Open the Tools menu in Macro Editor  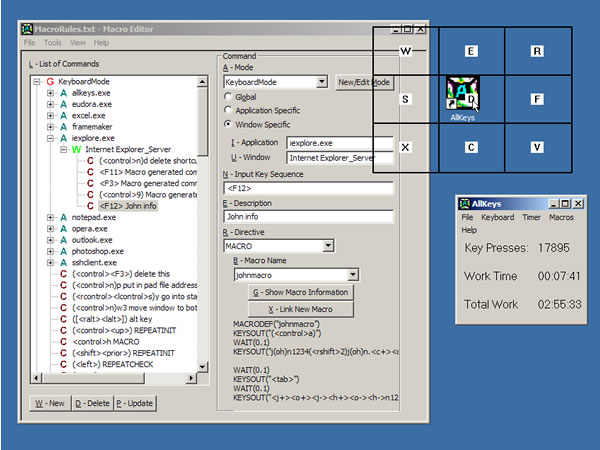pyautogui.click(x=52, y=42)
